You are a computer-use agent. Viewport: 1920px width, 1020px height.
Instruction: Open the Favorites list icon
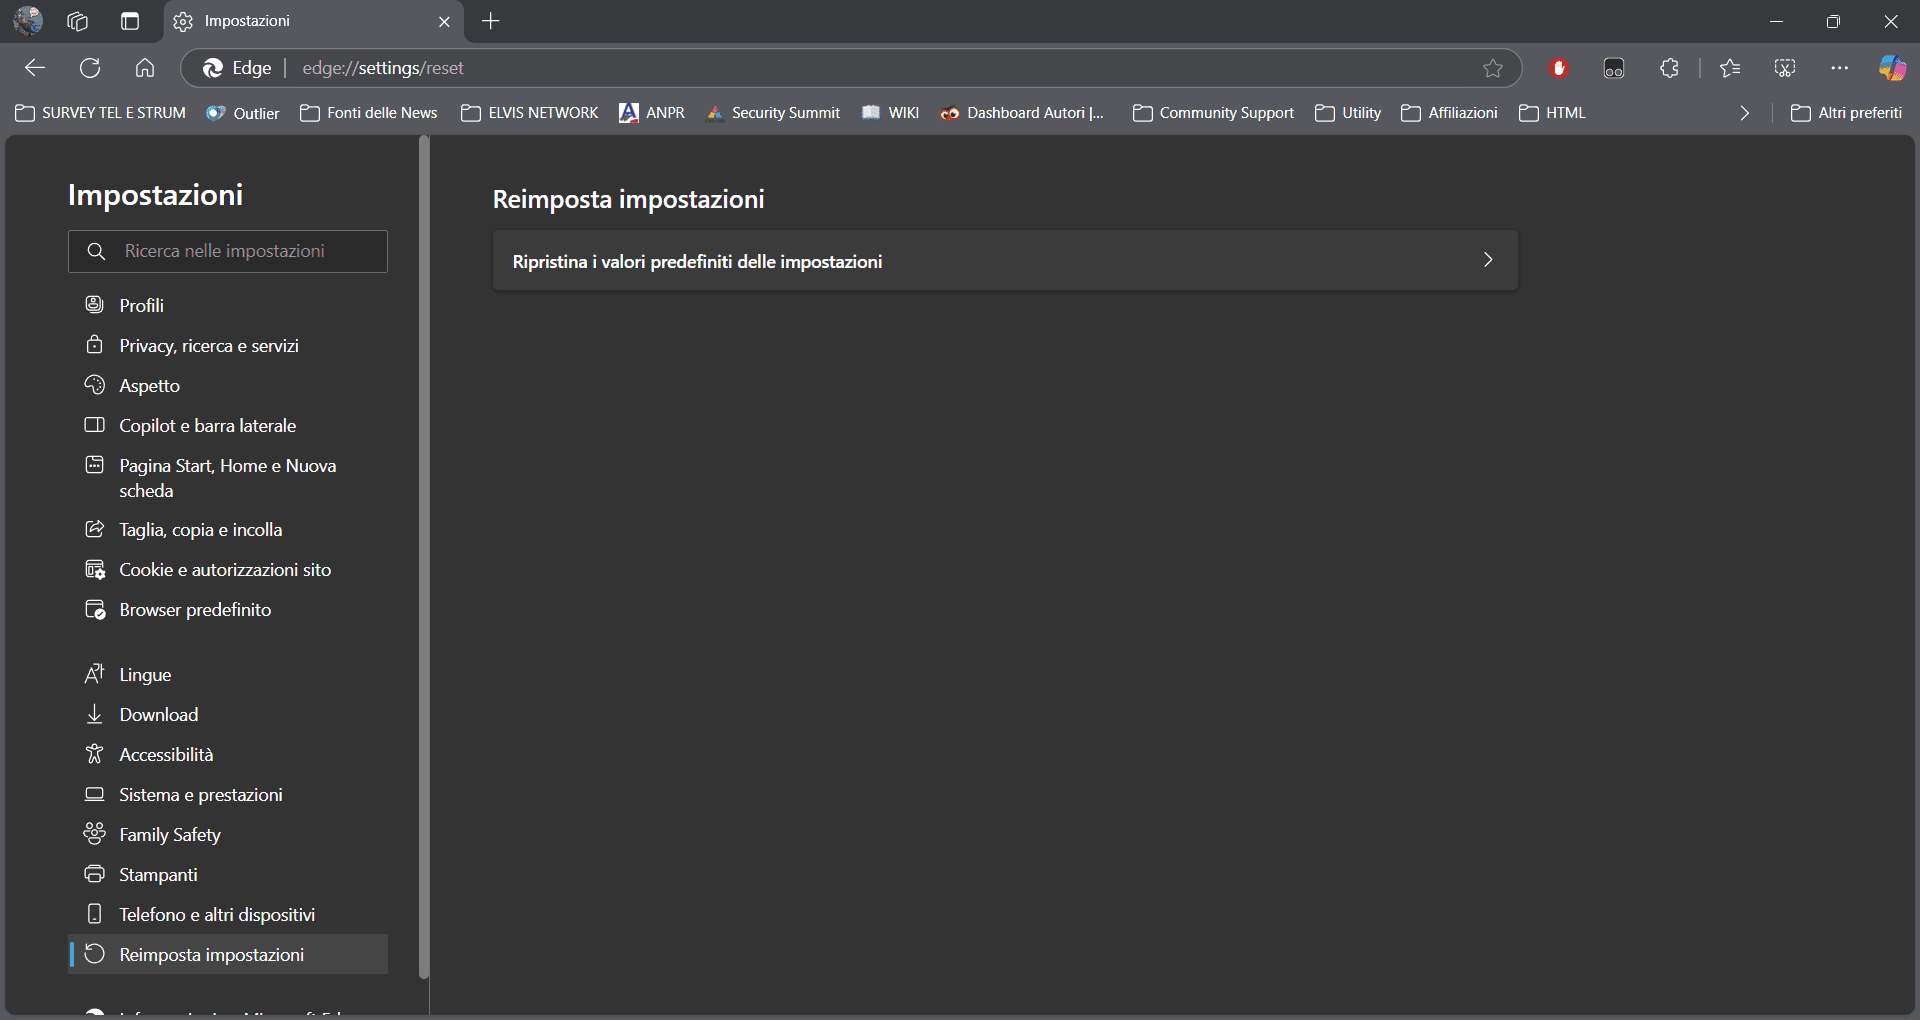1730,68
